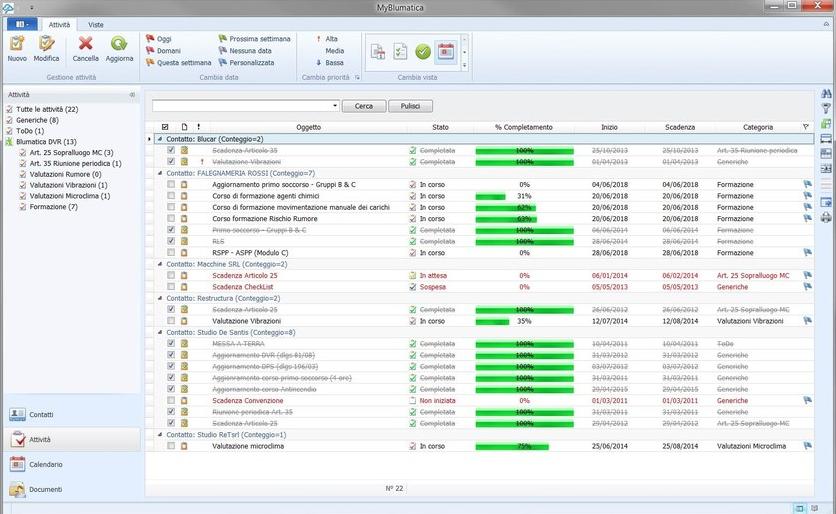Uncheck Tutte le attività (22) filter
The image size is (836, 514).
pos(10,109)
